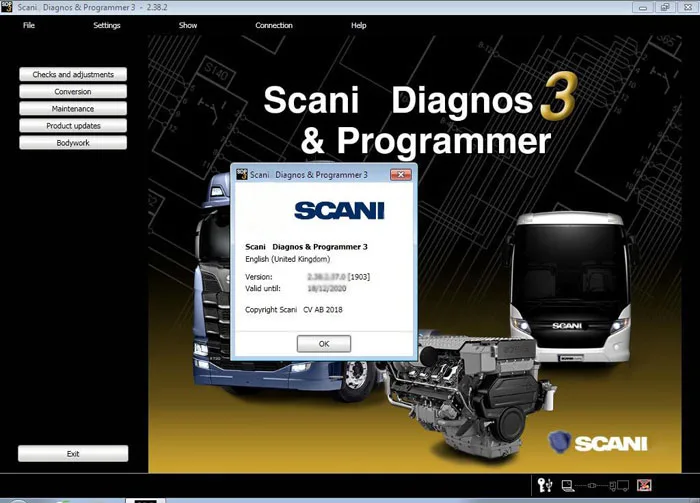Click the USB key status icon
700x503 pixels.
coord(545,485)
